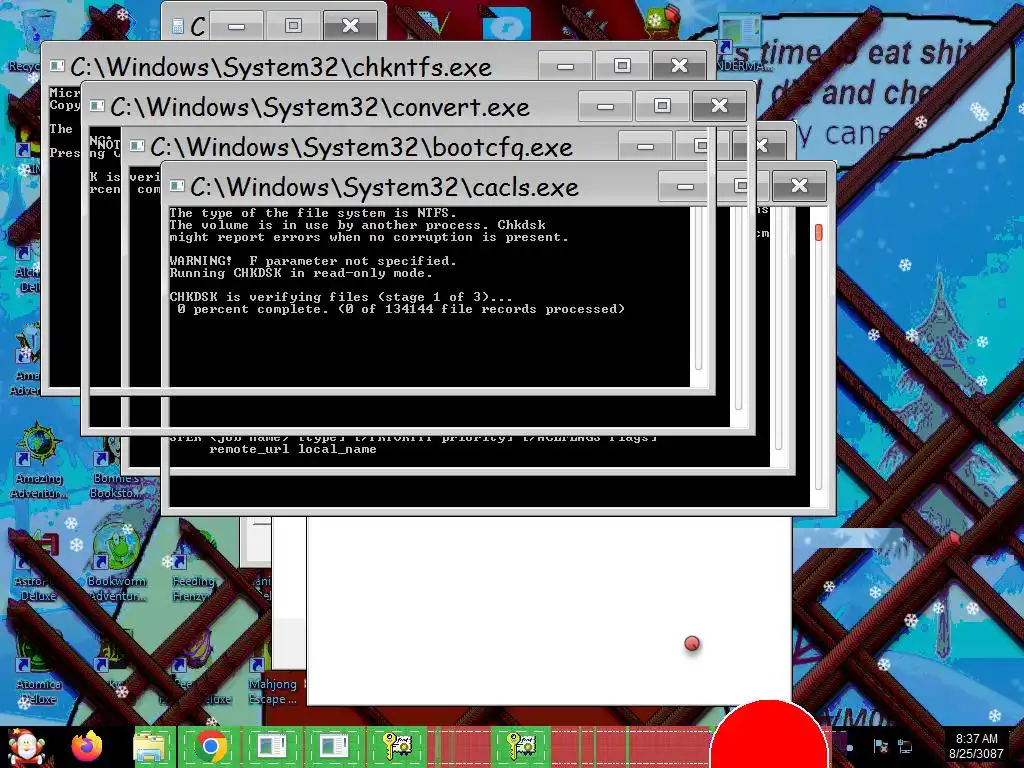Click the convert.exe window title bar icon
Image resolution: width=1024 pixels, height=768 pixels.
[x=97, y=105]
